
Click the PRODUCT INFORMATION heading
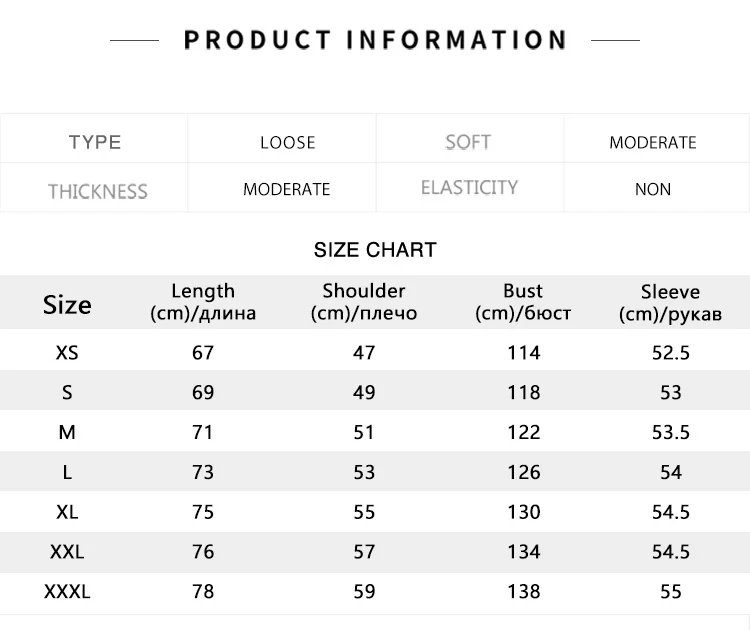pos(375,40)
